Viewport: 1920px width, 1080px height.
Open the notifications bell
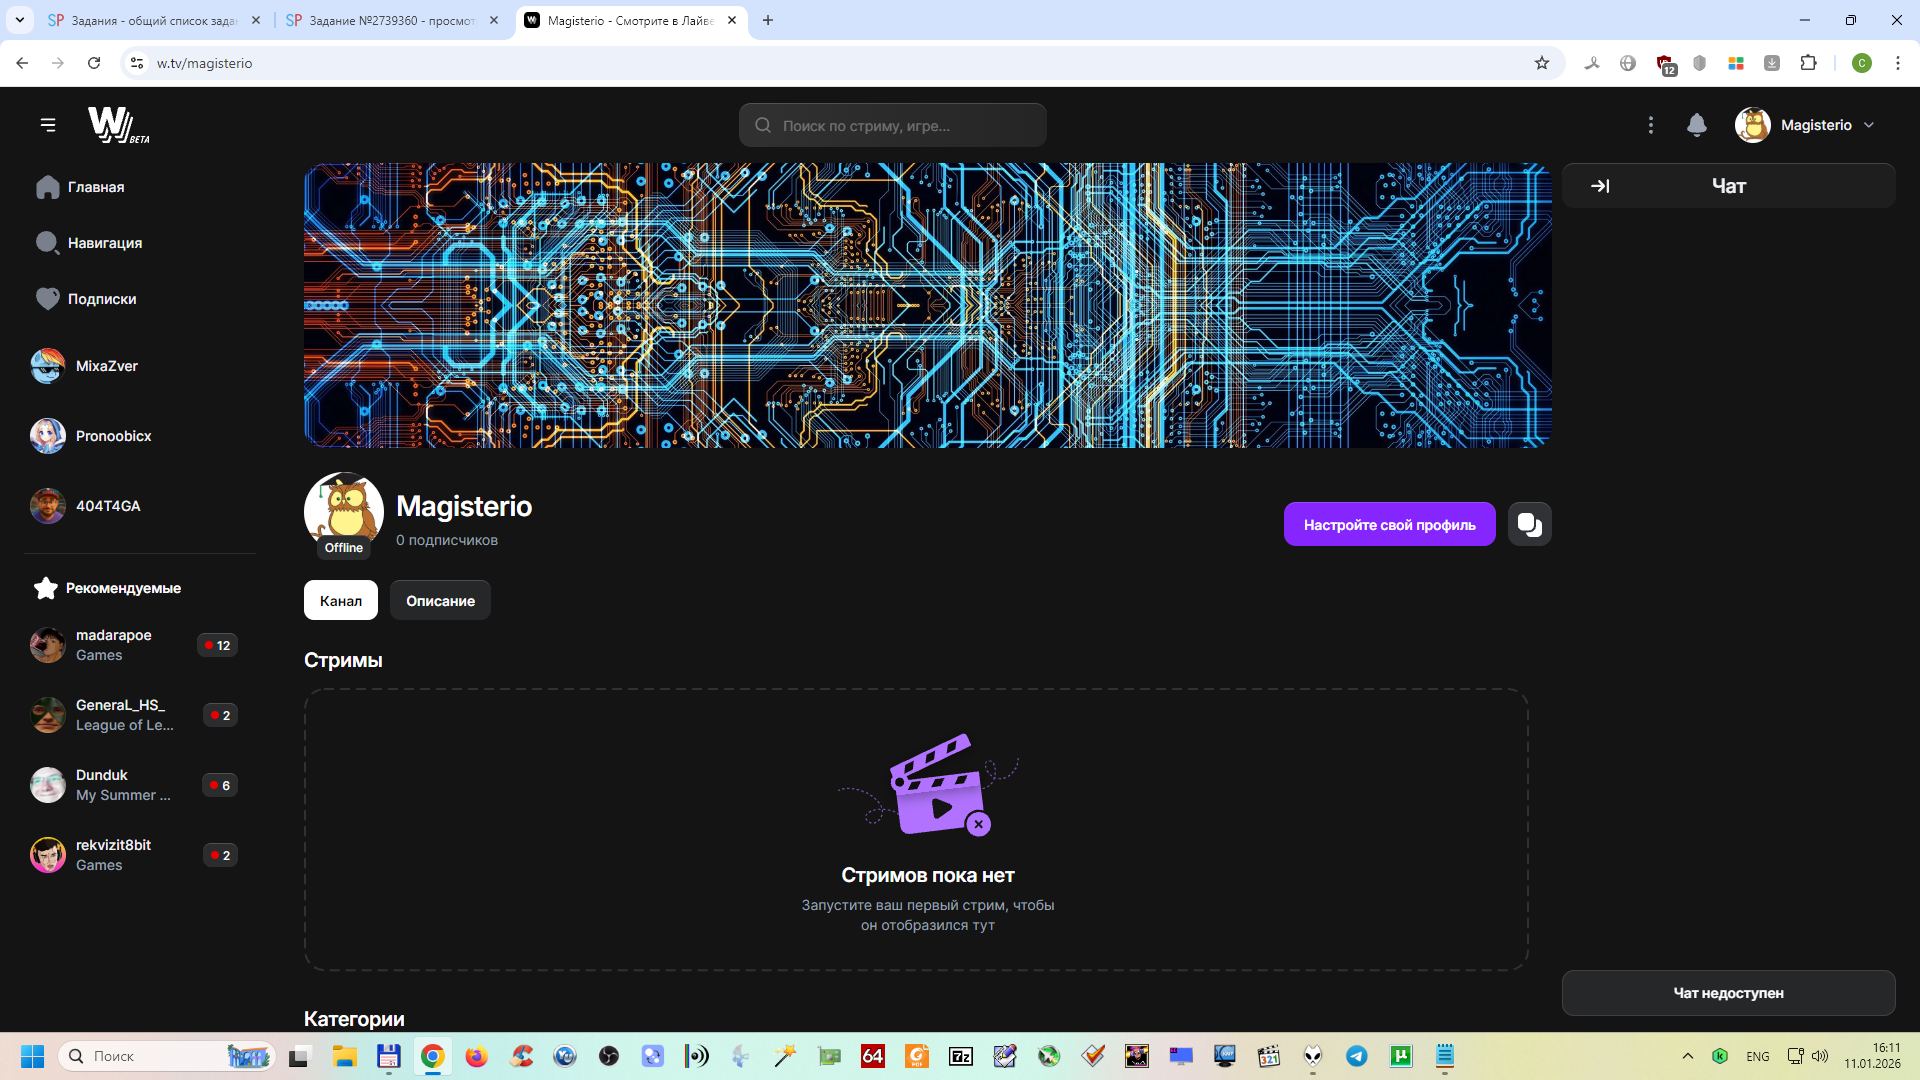[1696, 125]
